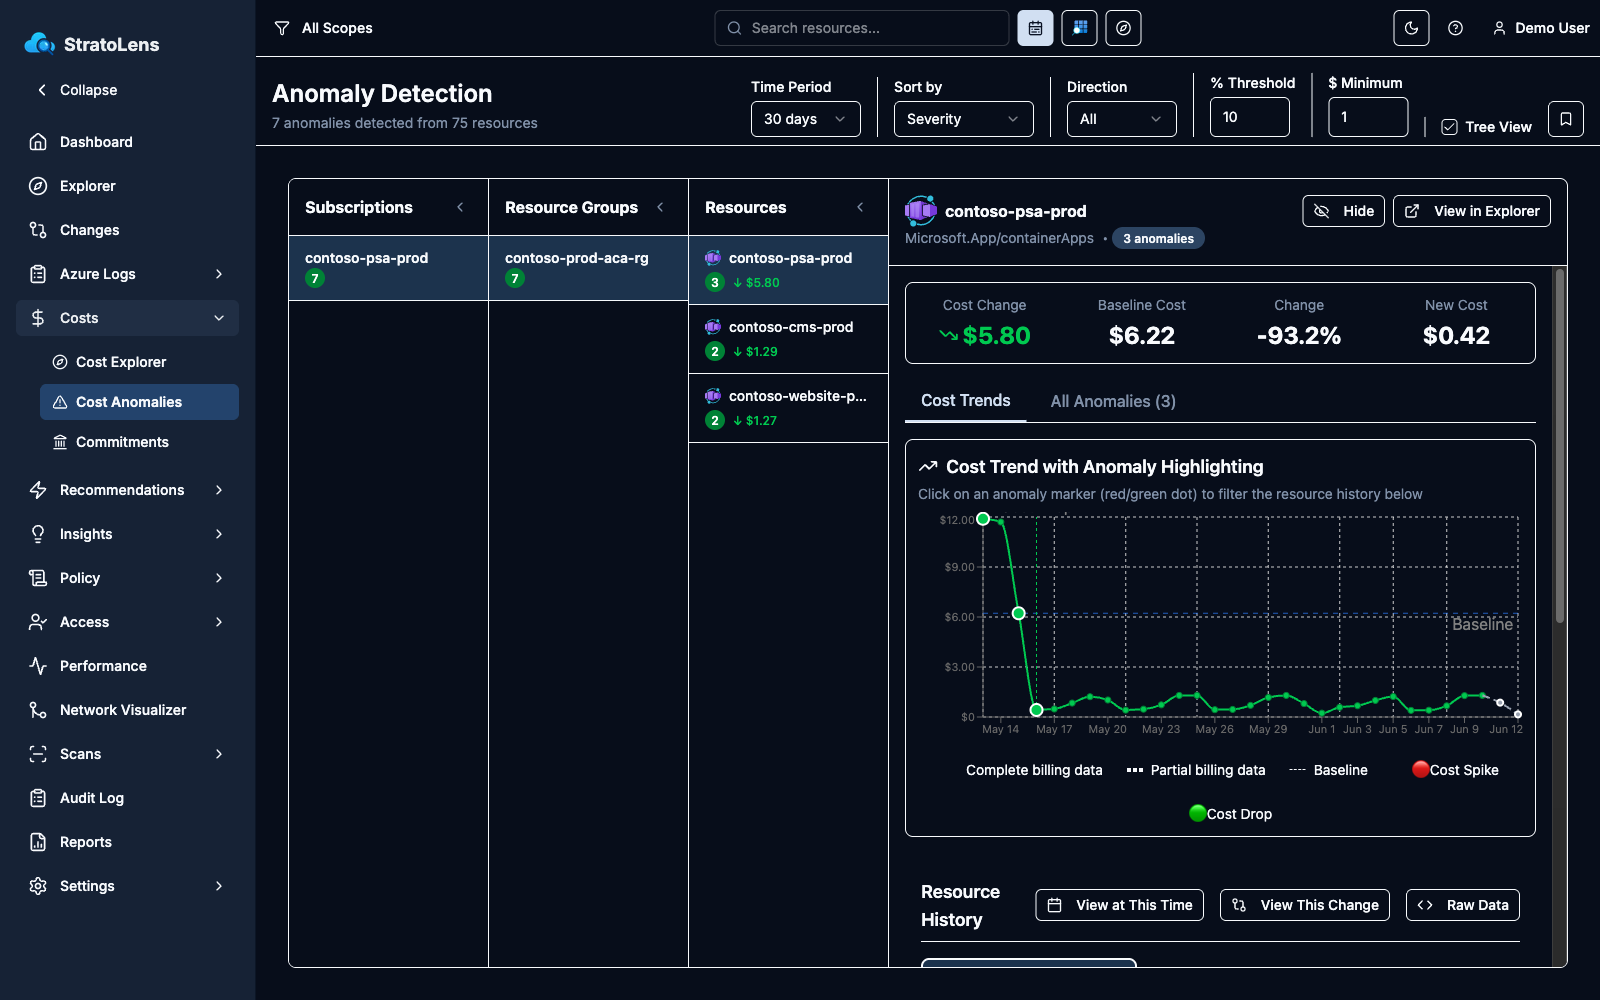The width and height of the screenshot is (1600, 1000).
Task: Switch to All Anomalies (3) tab
Action: tap(1113, 401)
